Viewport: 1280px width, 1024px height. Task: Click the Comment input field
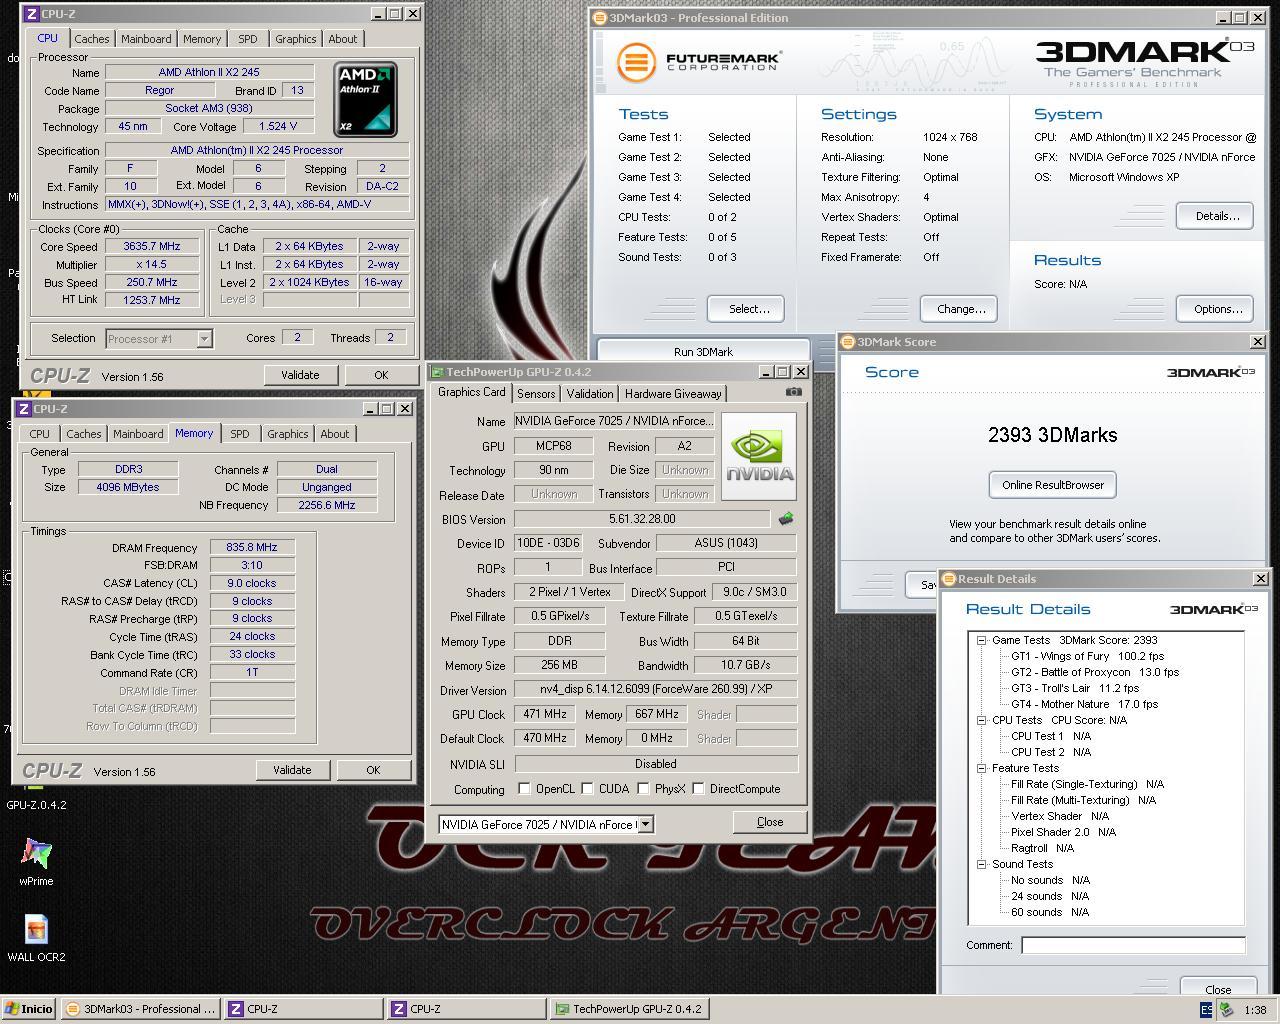click(1133, 945)
